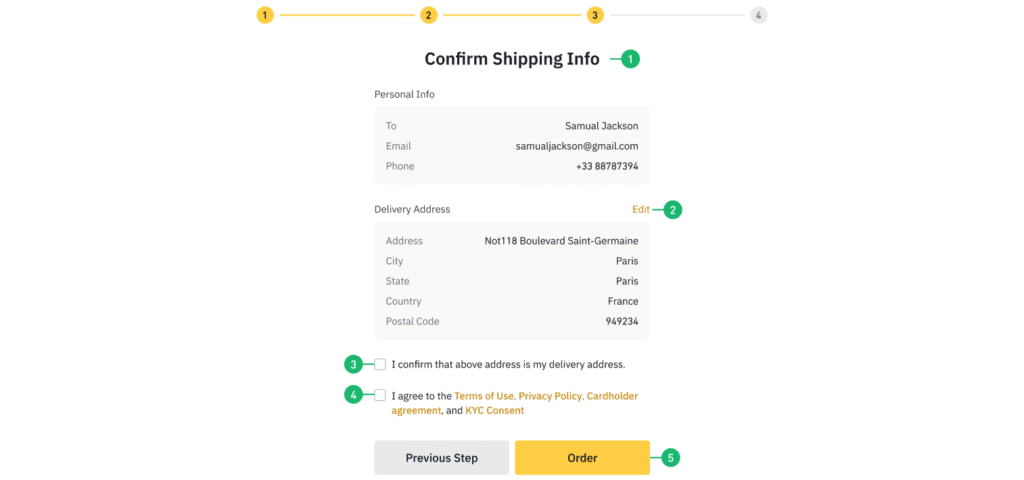Open the Privacy Policy link
1024x480 pixels.
[x=550, y=396]
